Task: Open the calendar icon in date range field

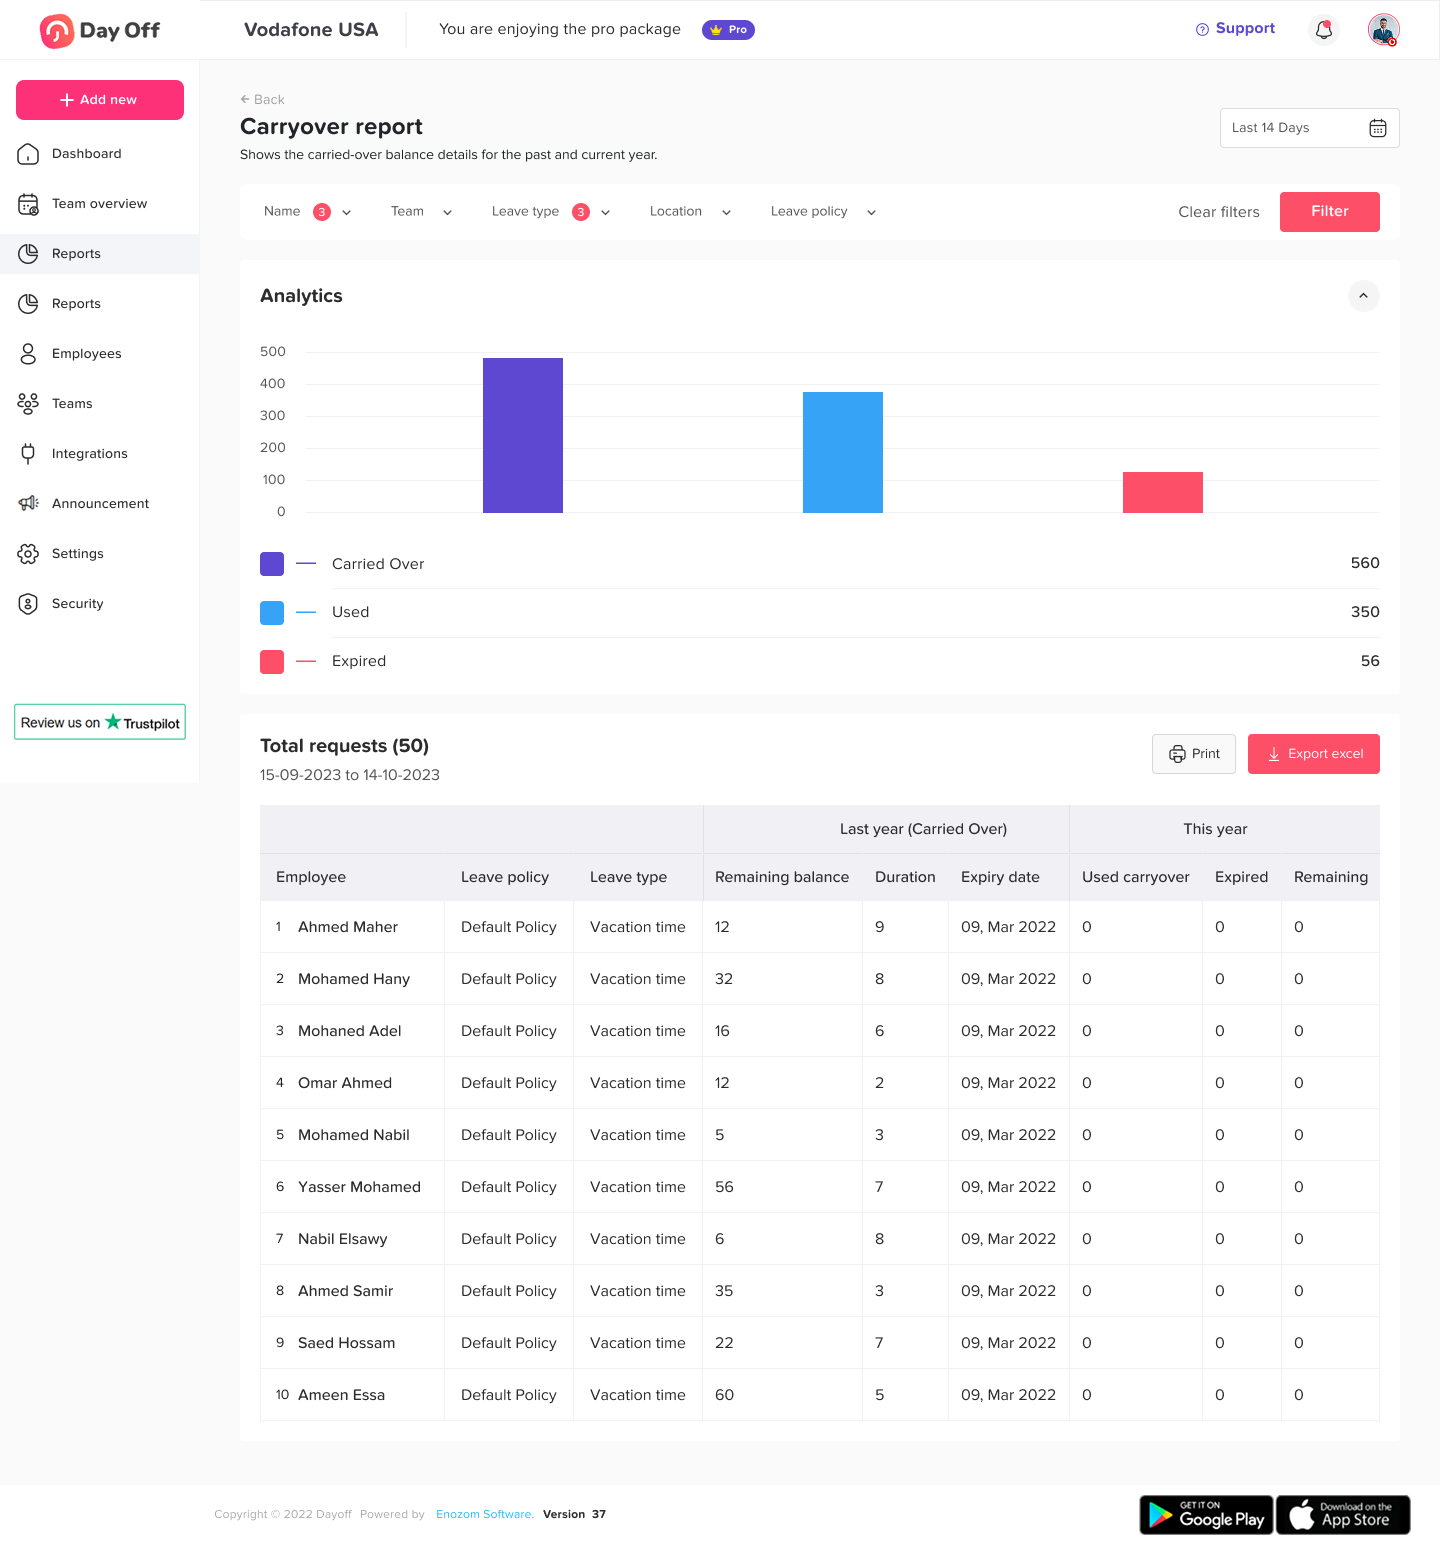Action: pos(1377,128)
